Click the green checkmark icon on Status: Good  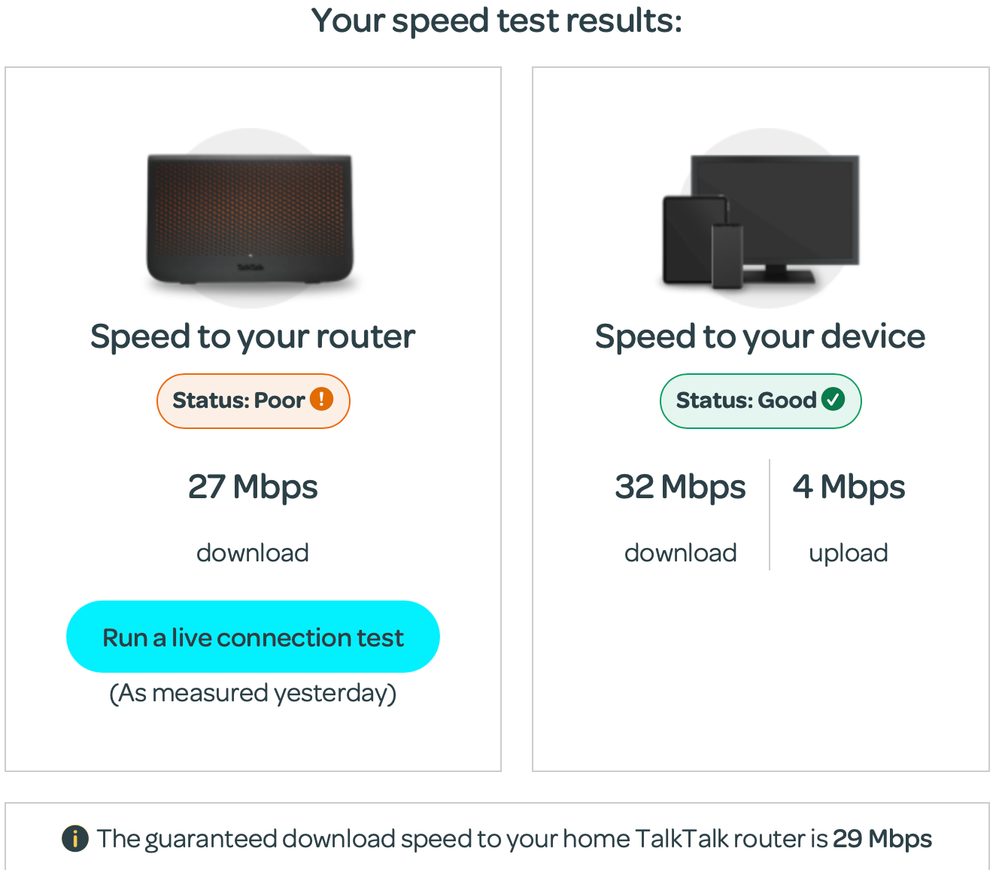[x=834, y=400]
